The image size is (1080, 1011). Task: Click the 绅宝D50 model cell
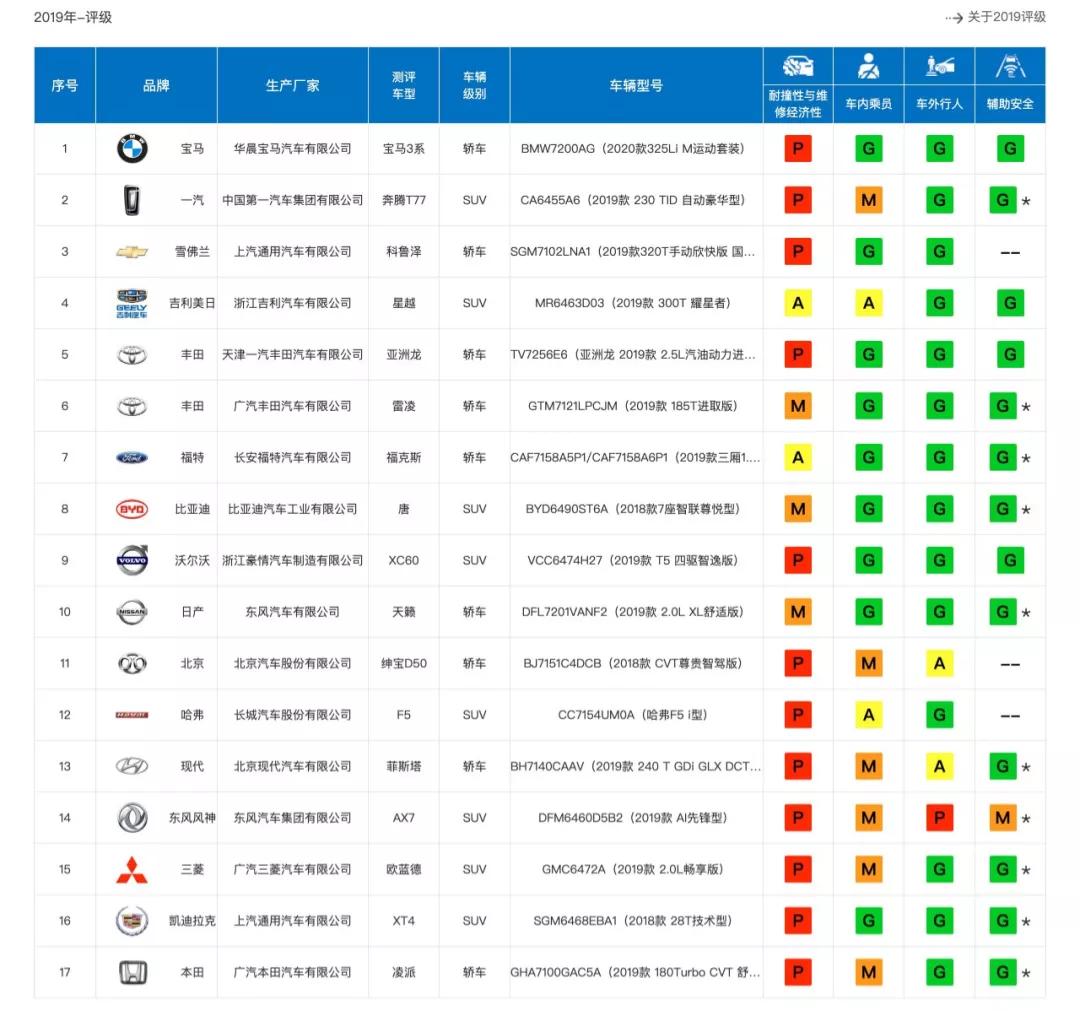(x=404, y=664)
